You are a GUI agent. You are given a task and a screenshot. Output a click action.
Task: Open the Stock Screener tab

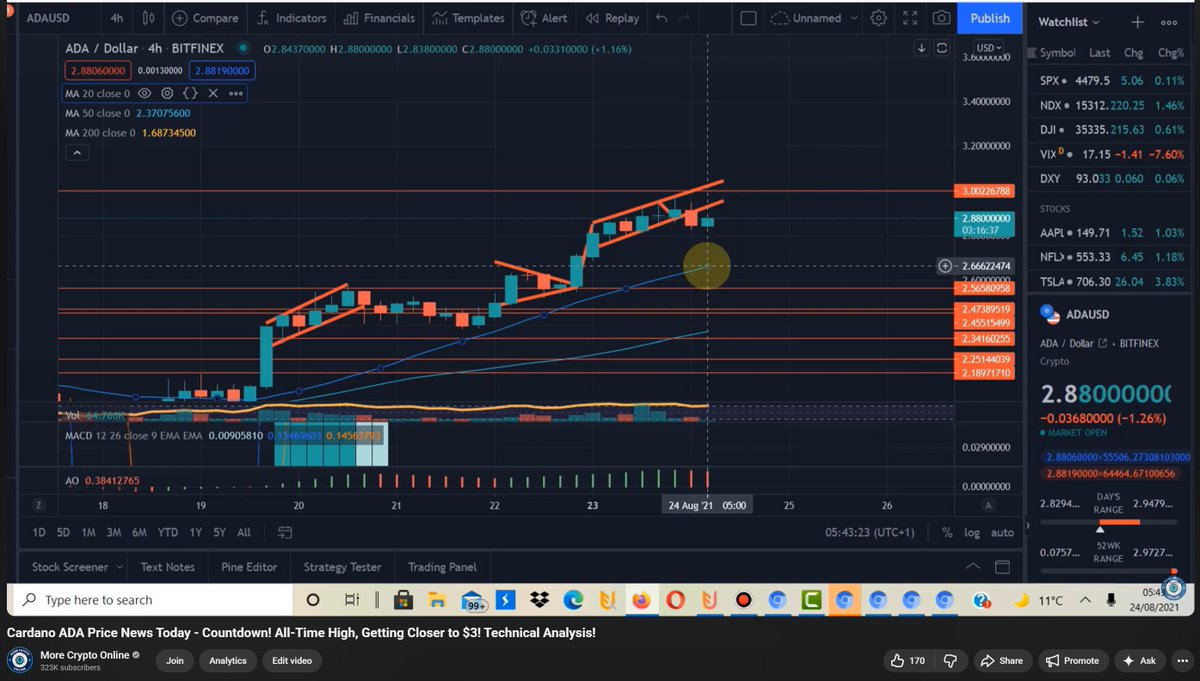point(69,567)
